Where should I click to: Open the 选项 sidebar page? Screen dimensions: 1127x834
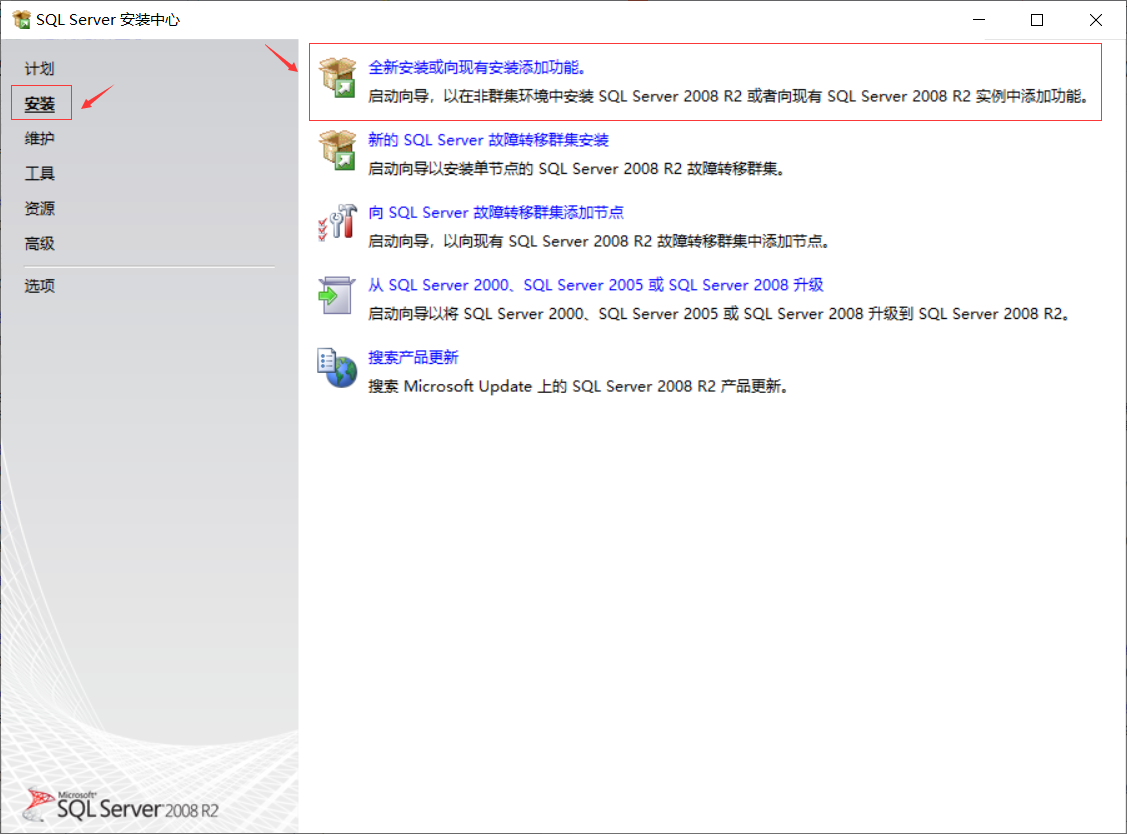40,286
